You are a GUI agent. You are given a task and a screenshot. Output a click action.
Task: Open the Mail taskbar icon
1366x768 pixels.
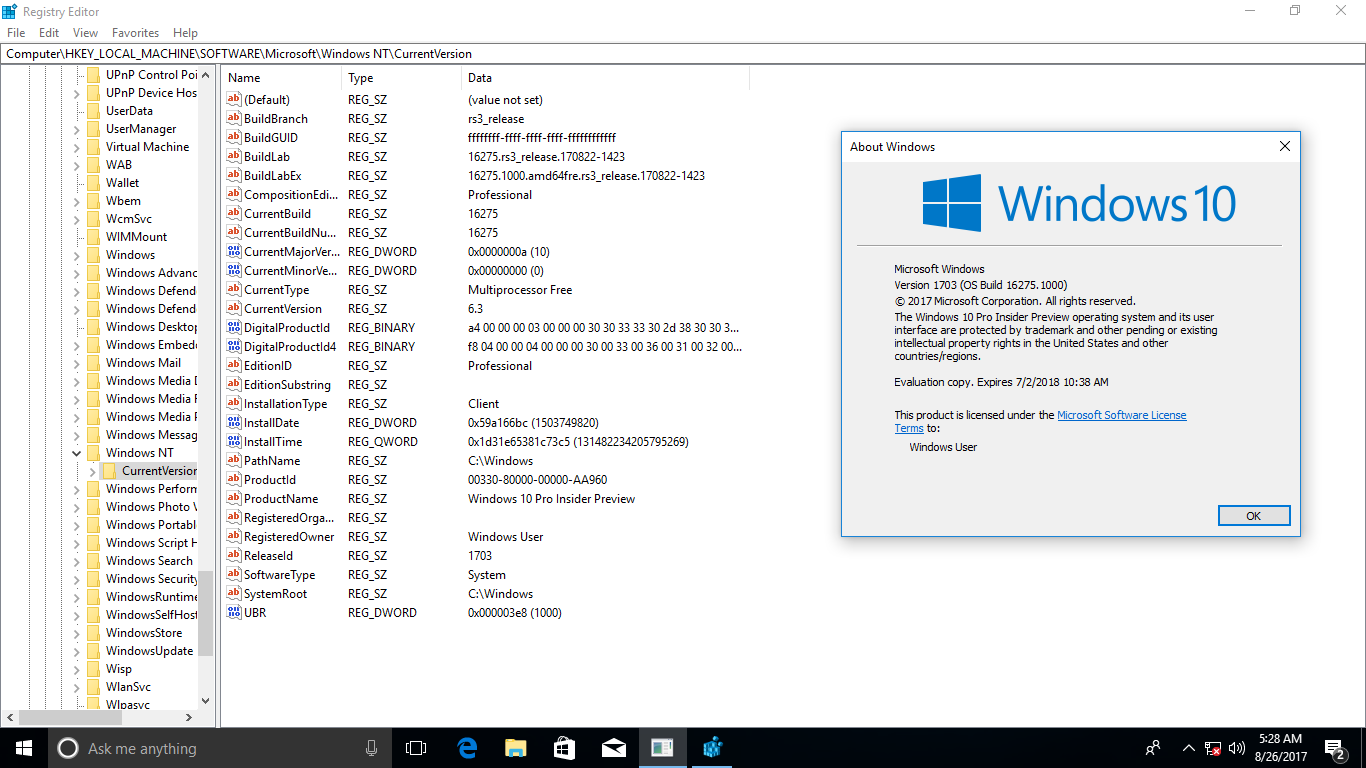(x=614, y=748)
